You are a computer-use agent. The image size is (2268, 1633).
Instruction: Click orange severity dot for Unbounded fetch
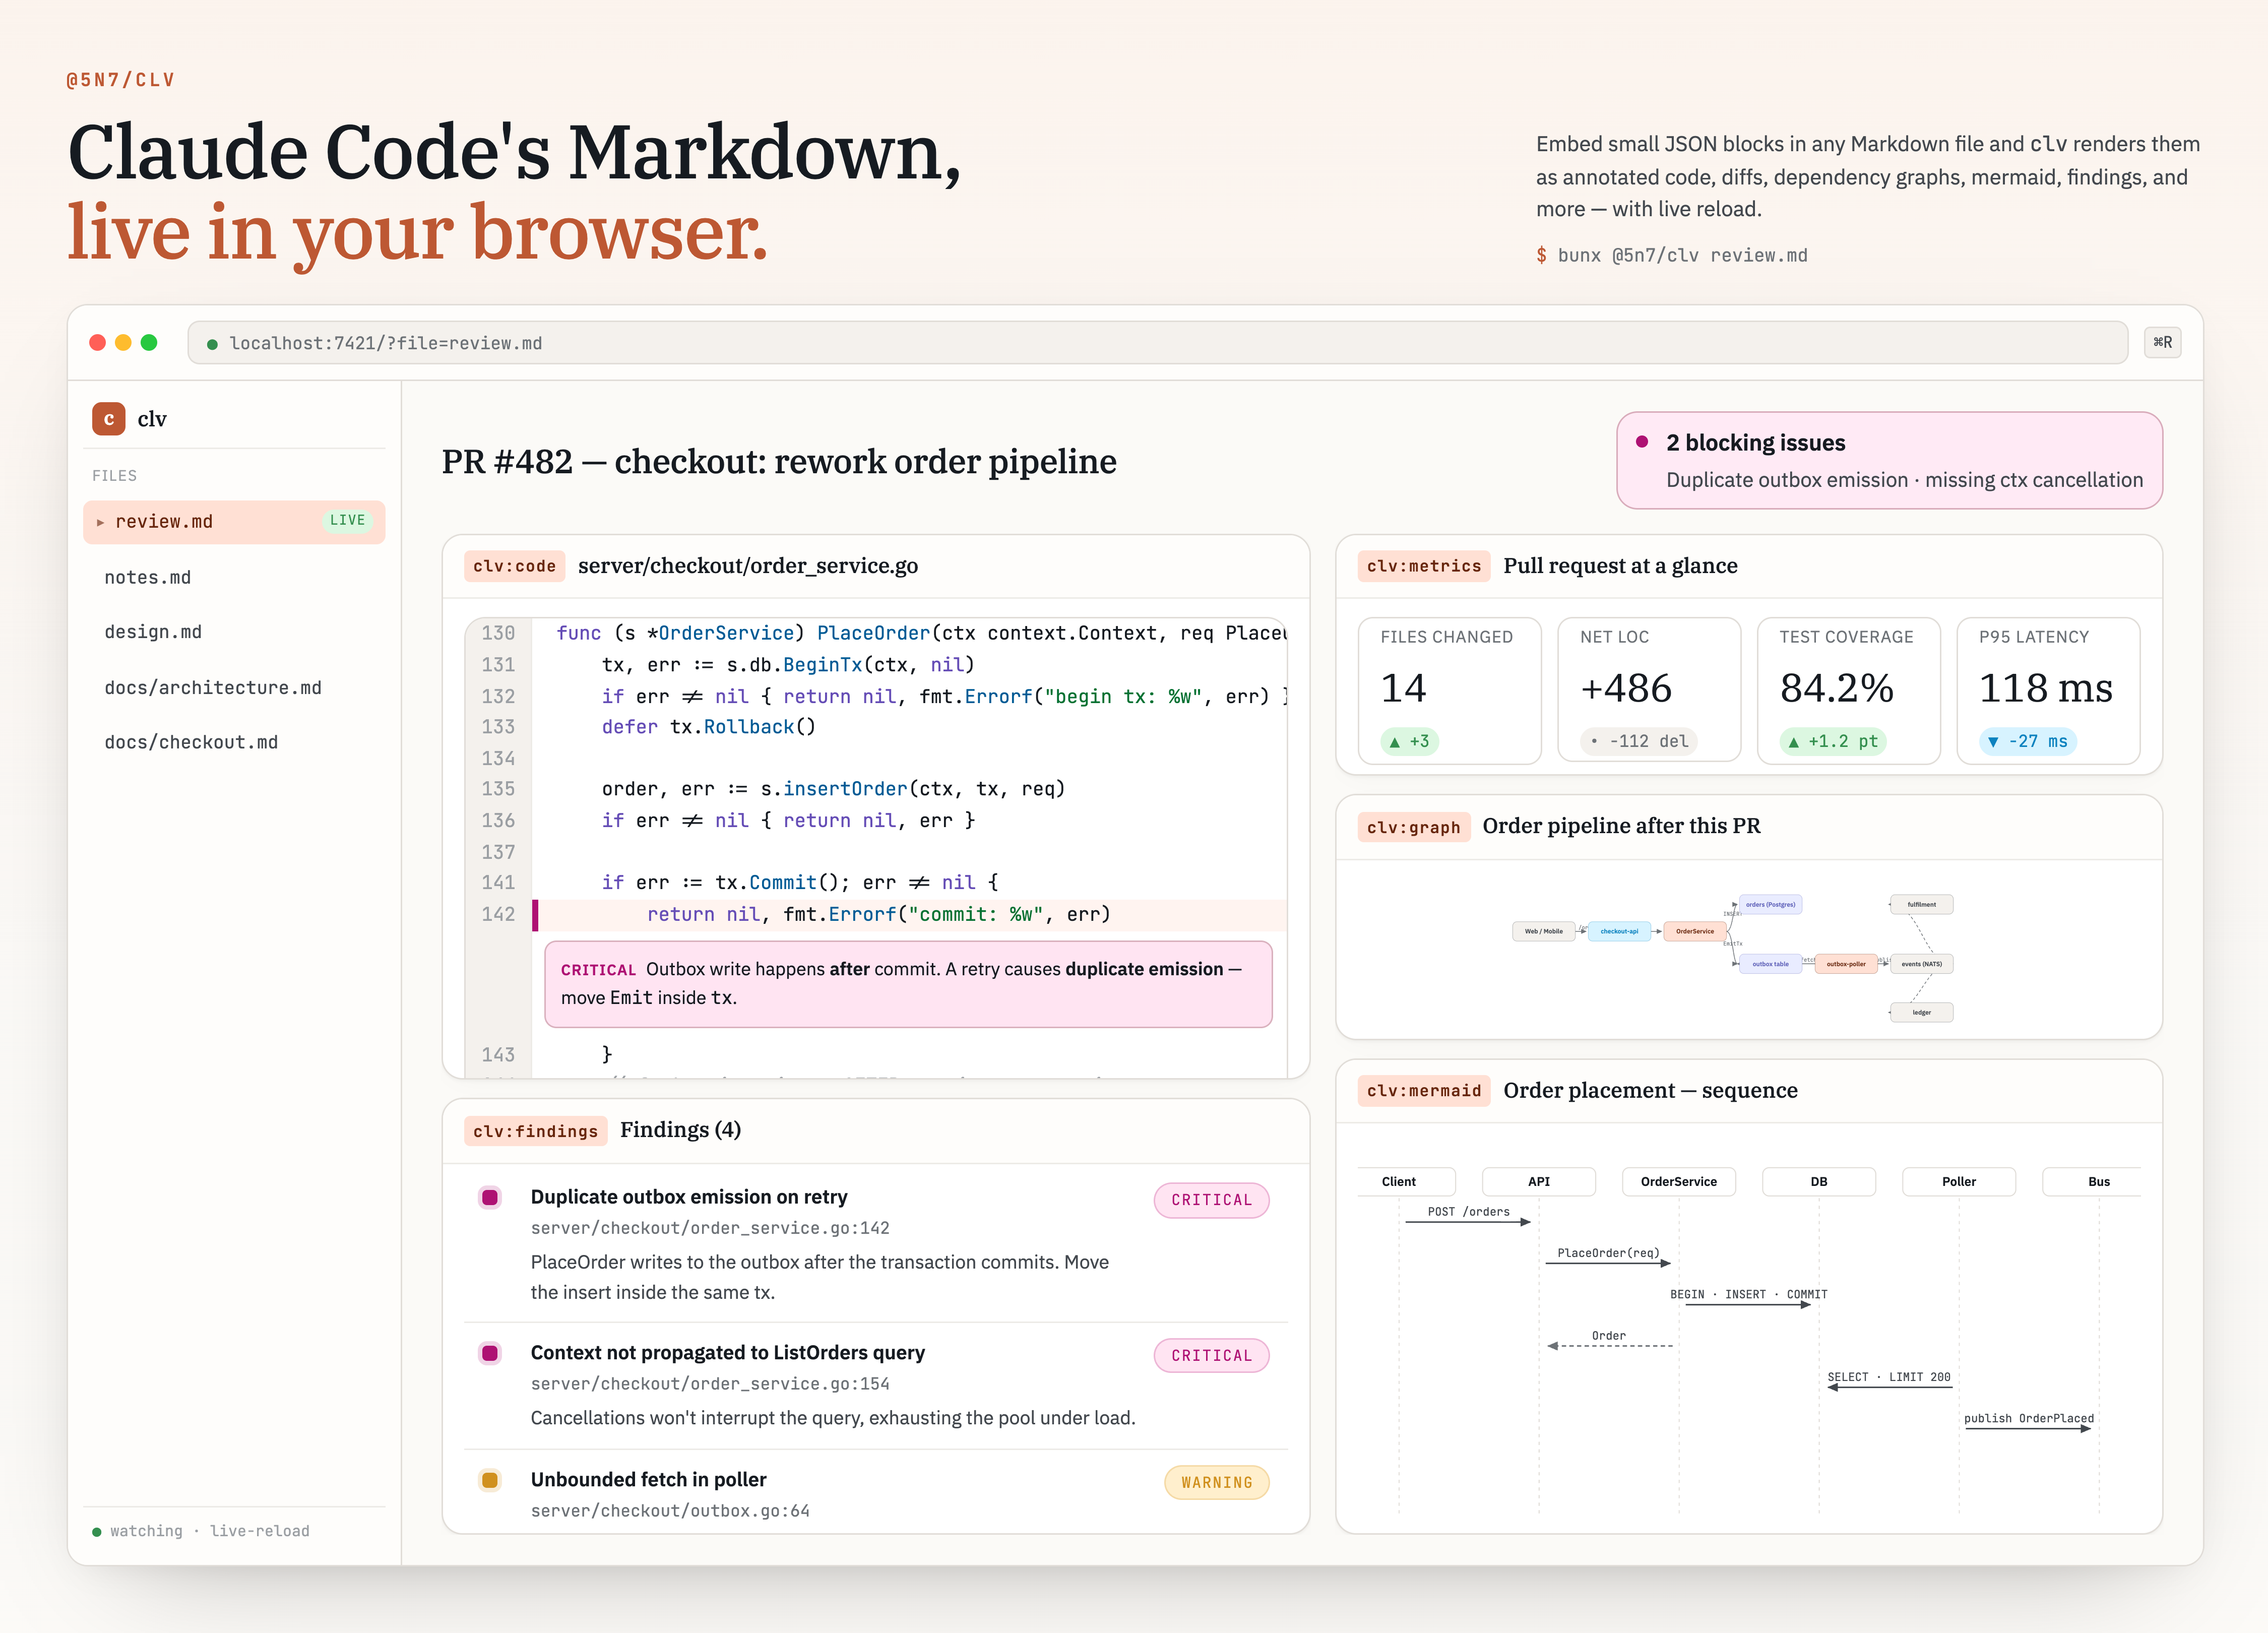(x=490, y=1481)
